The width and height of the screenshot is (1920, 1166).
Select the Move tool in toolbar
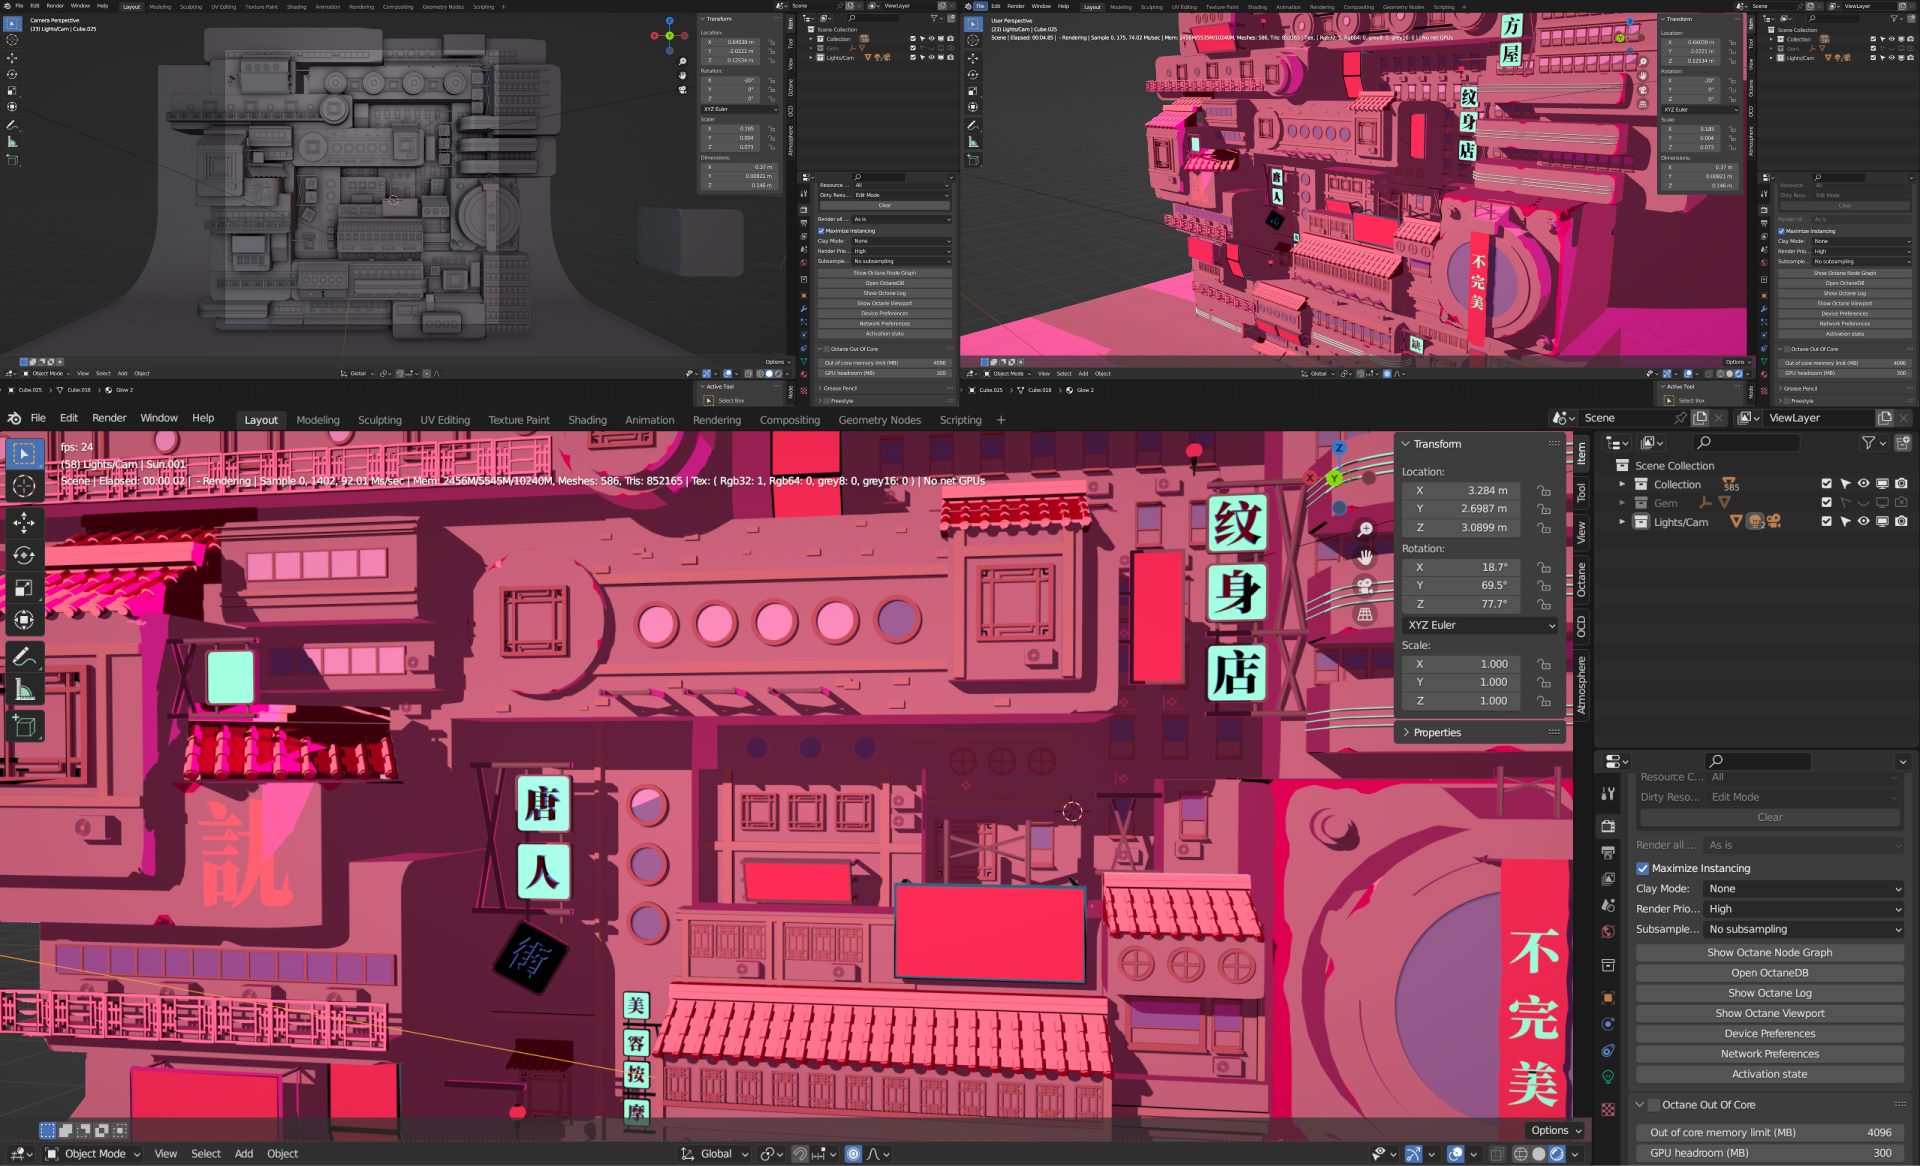[24, 522]
